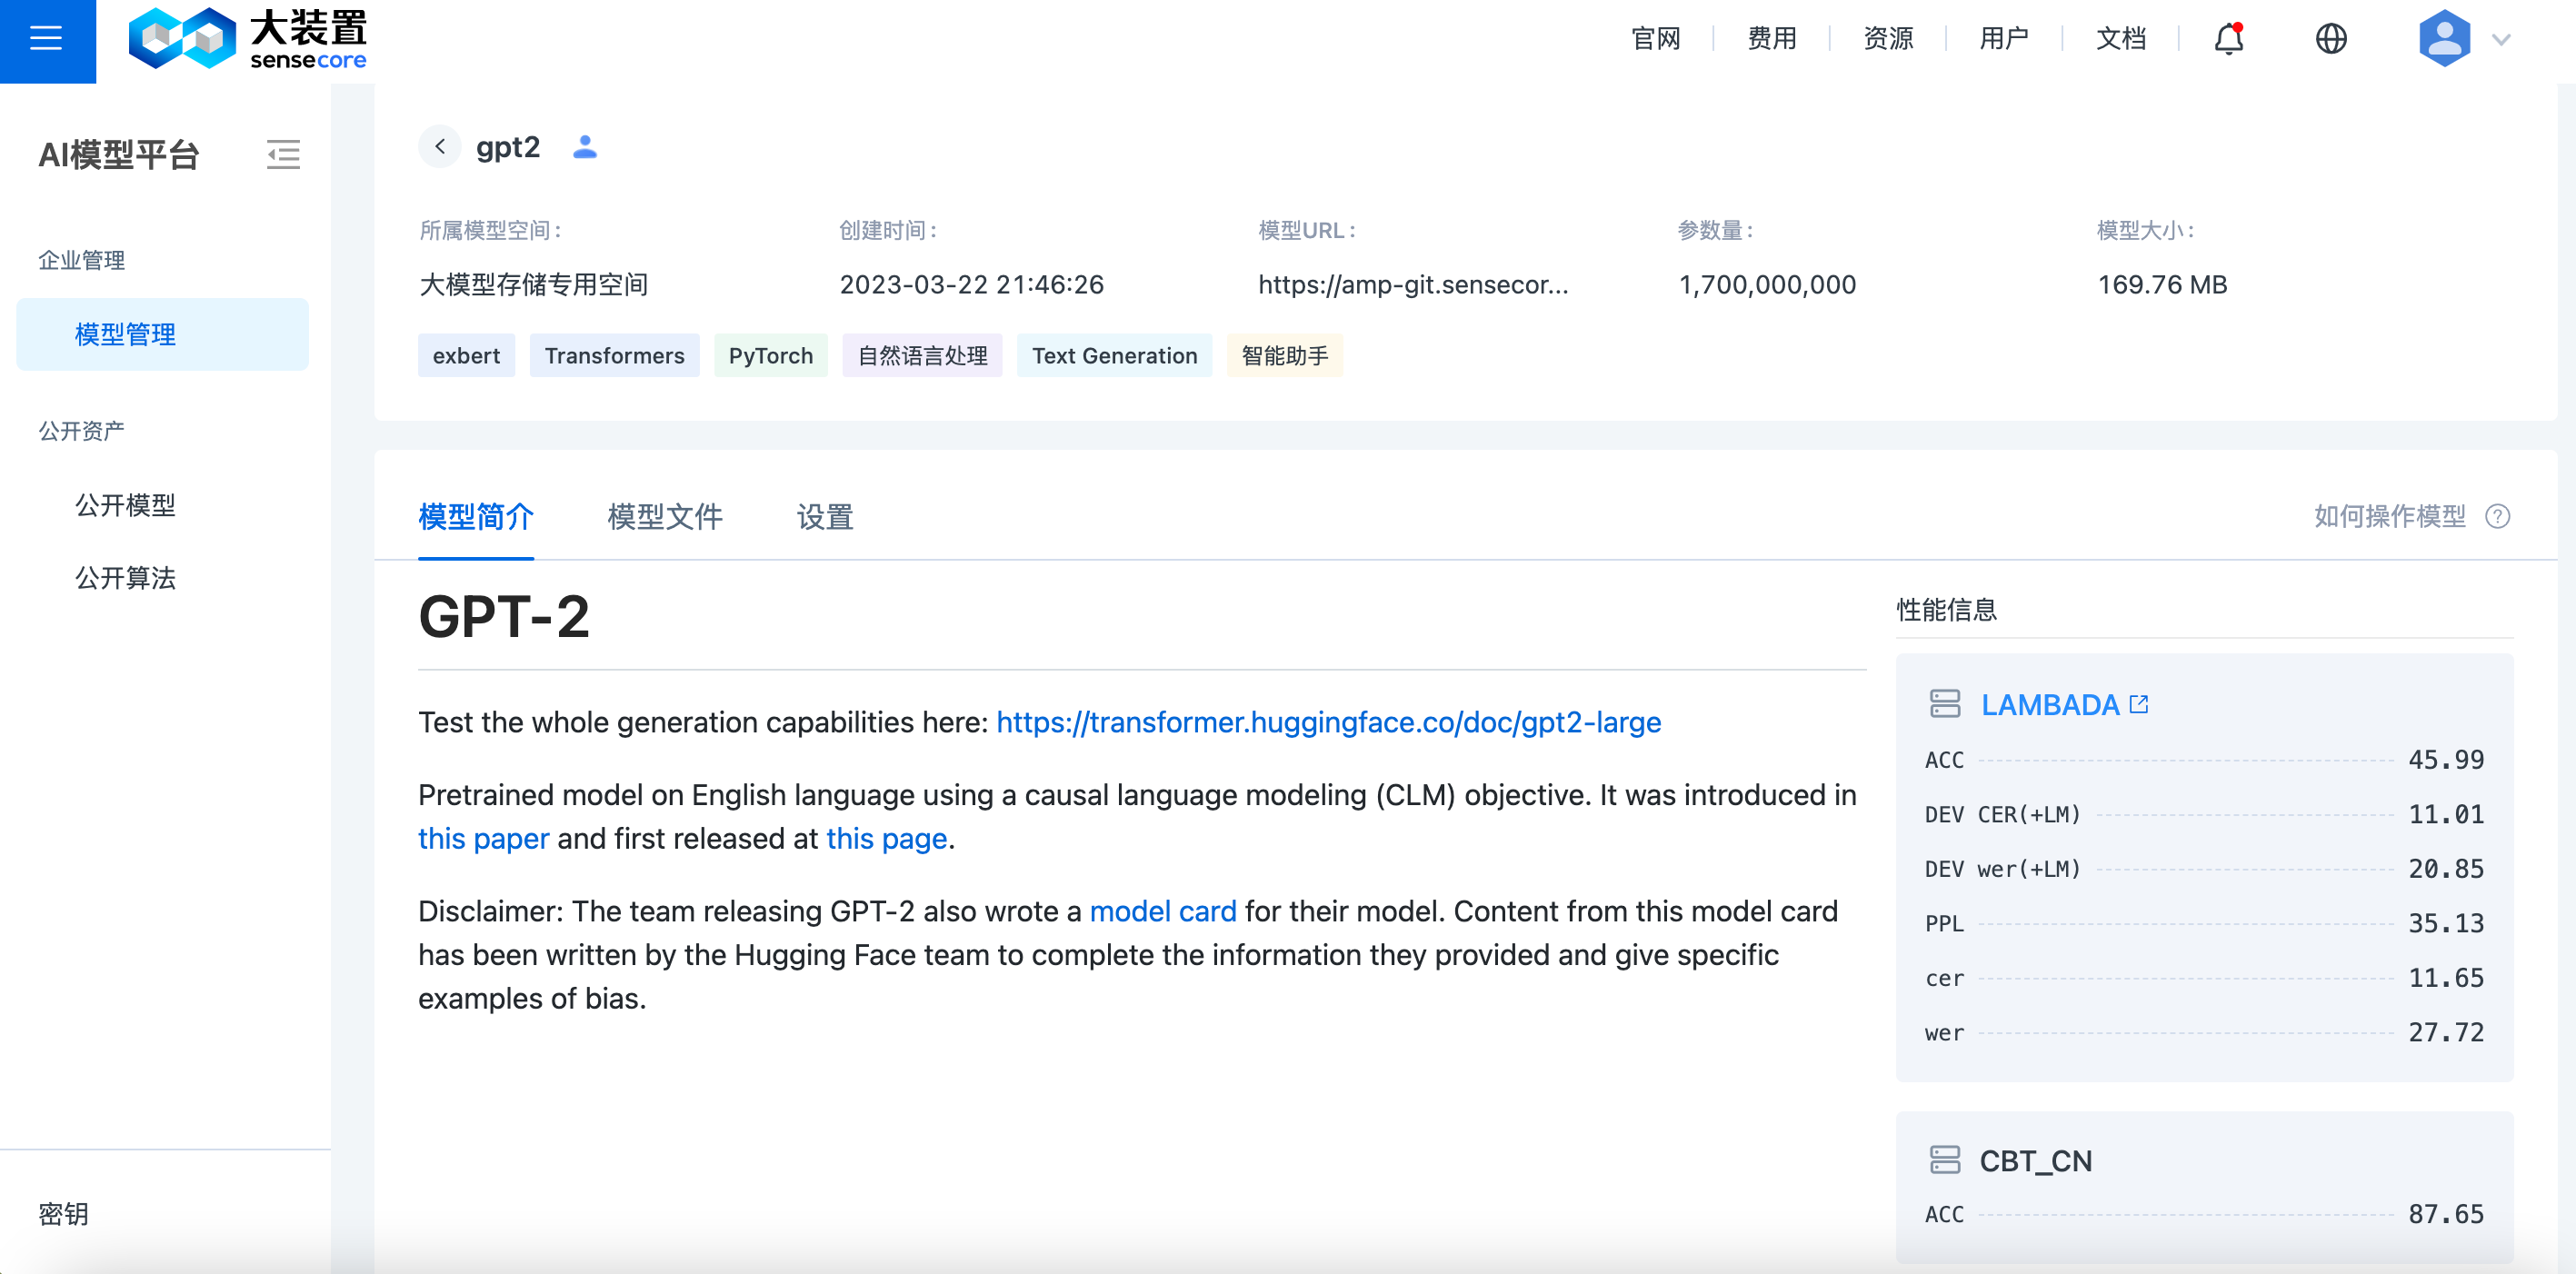Screen dimensions: 2576x1274
Task: Click the GPT-2 heading
Action: click(504, 616)
